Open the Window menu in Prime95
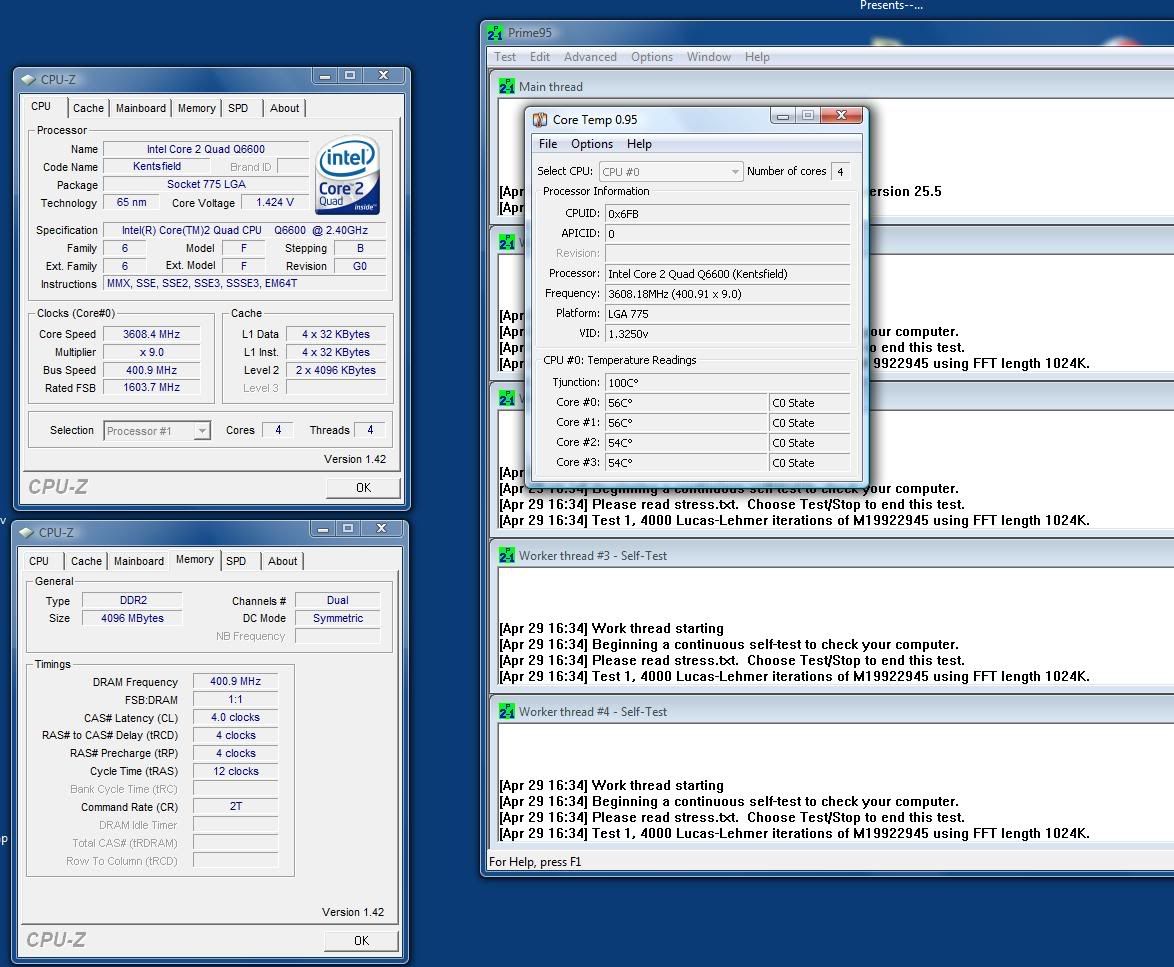The height and width of the screenshot is (967, 1174). pyautogui.click(x=708, y=57)
